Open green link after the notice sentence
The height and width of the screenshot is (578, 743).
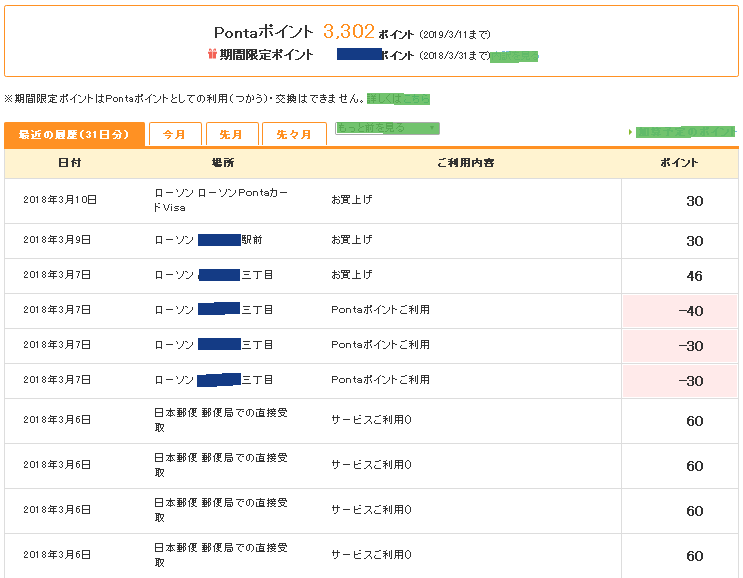(398, 98)
